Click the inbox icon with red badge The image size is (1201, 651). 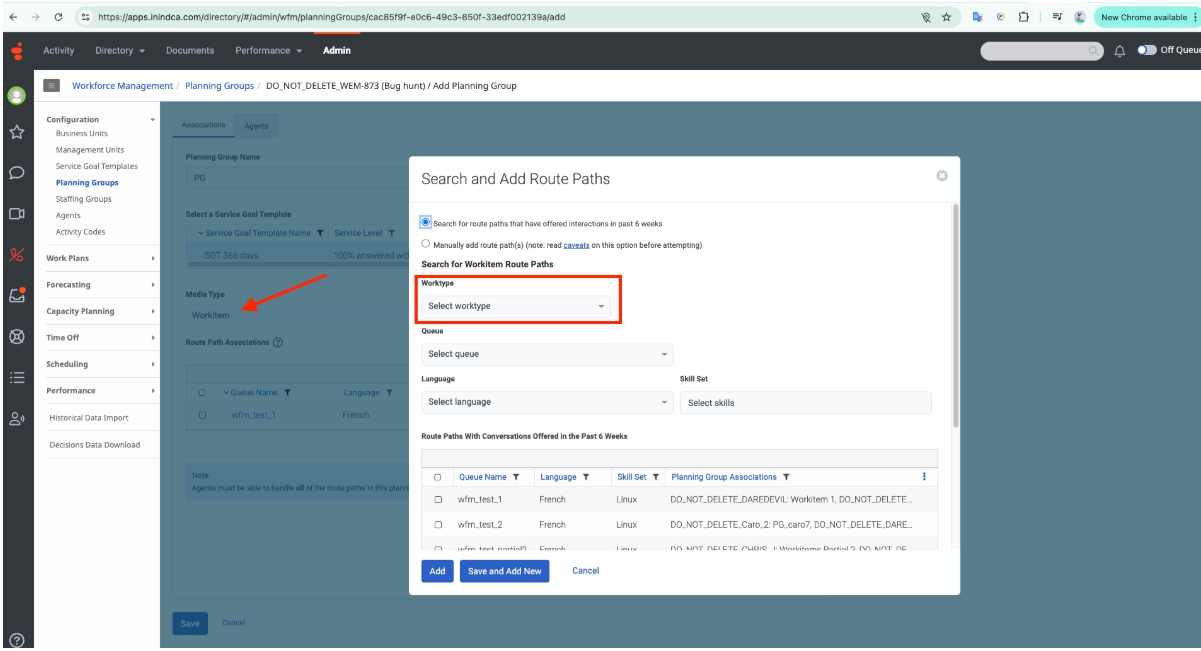16,295
